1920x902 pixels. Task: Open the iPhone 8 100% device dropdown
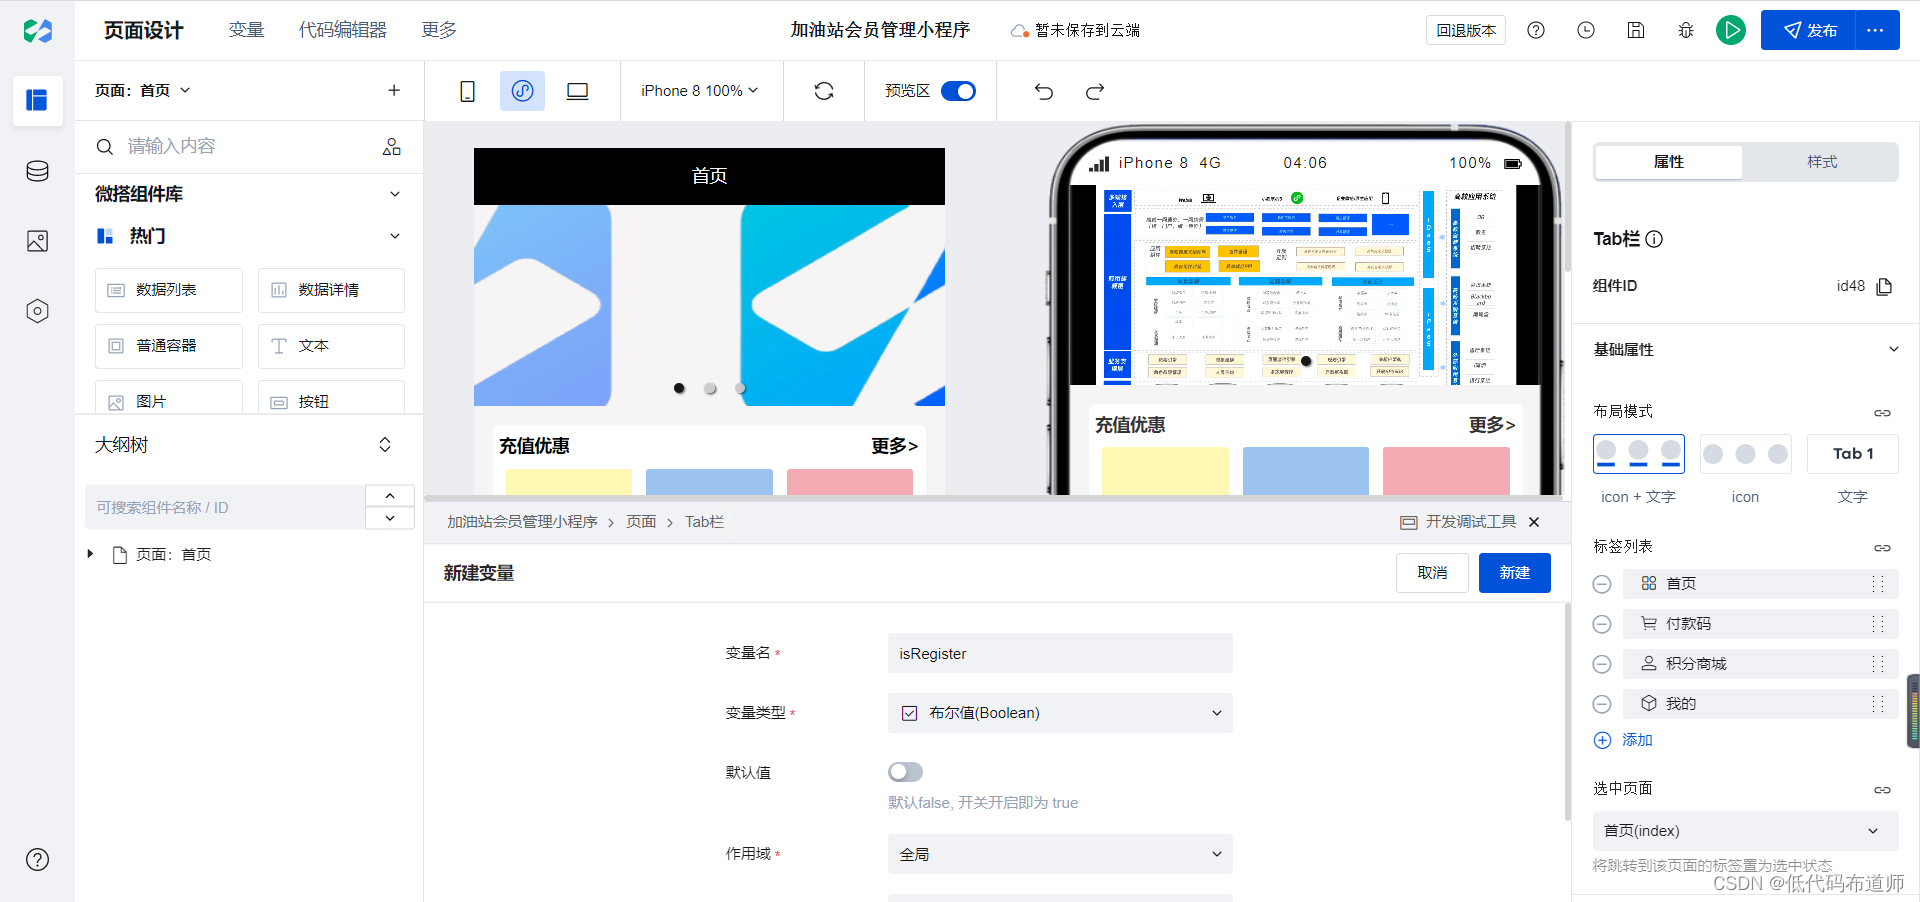pos(700,91)
